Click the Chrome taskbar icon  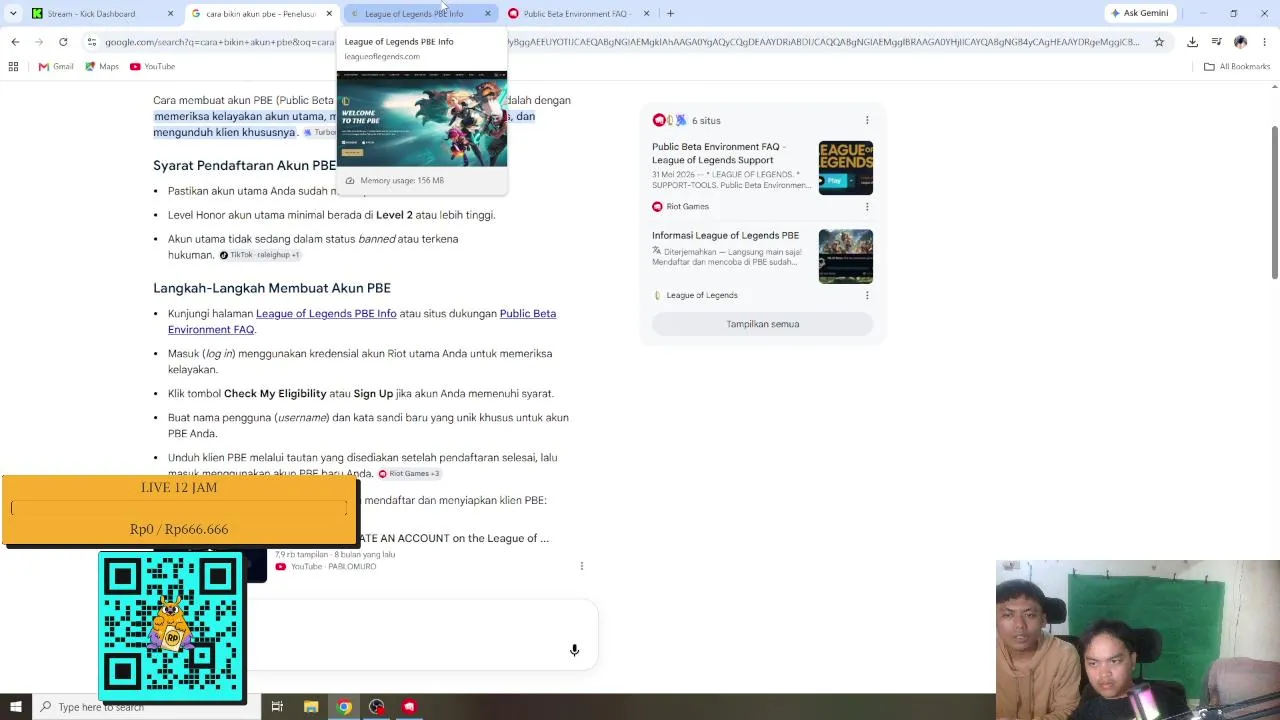344,707
